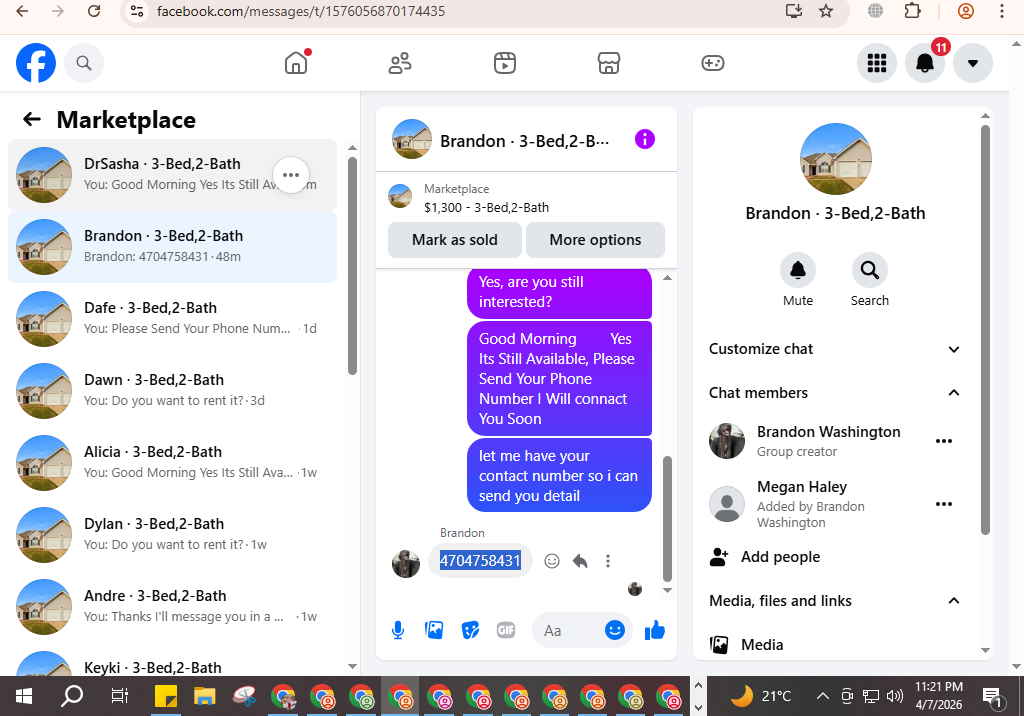
Task: Show hidden system tray icons
Action: click(823, 696)
